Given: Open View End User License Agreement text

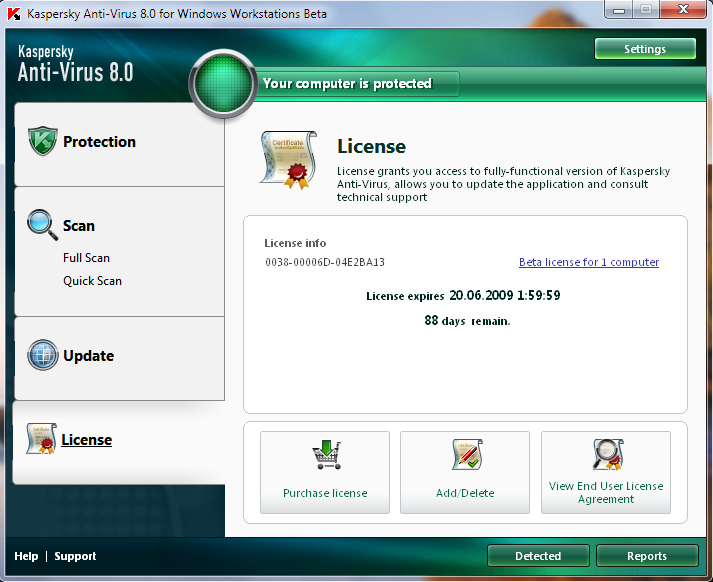Looking at the screenshot, I should [x=606, y=492].
